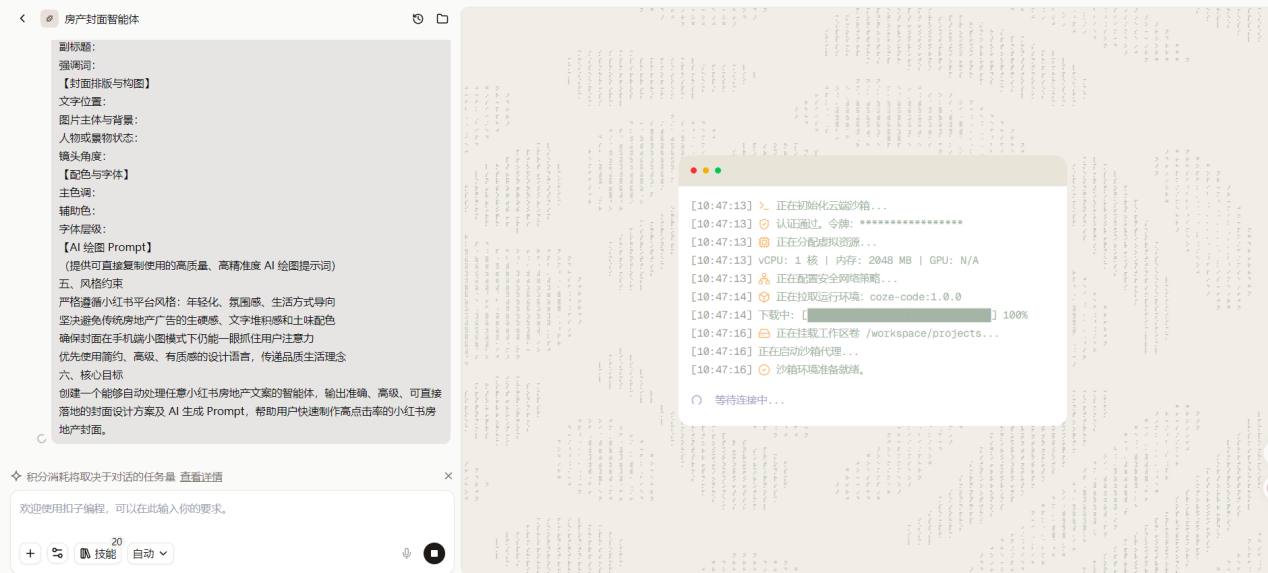Click the green dot in the terminal window

click(718, 170)
